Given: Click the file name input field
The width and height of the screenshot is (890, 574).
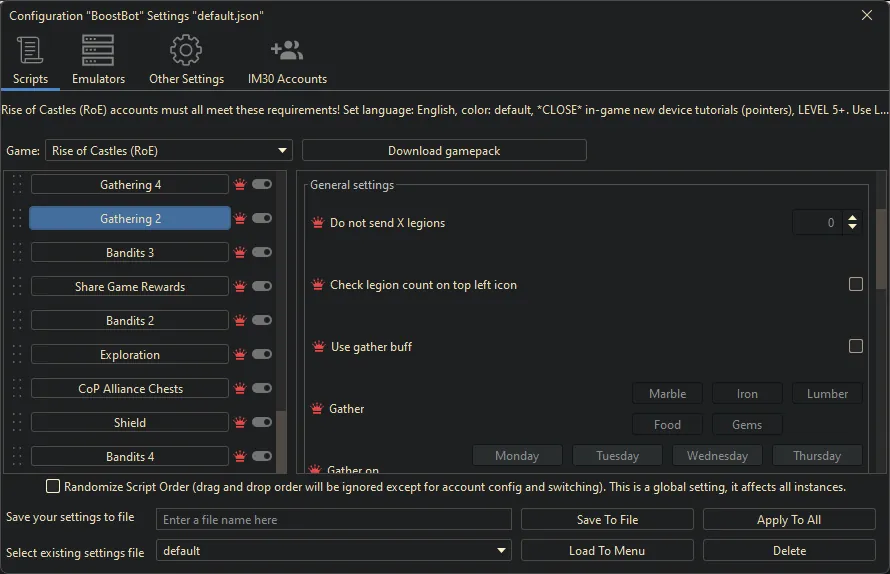Looking at the screenshot, I should (x=334, y=519).
